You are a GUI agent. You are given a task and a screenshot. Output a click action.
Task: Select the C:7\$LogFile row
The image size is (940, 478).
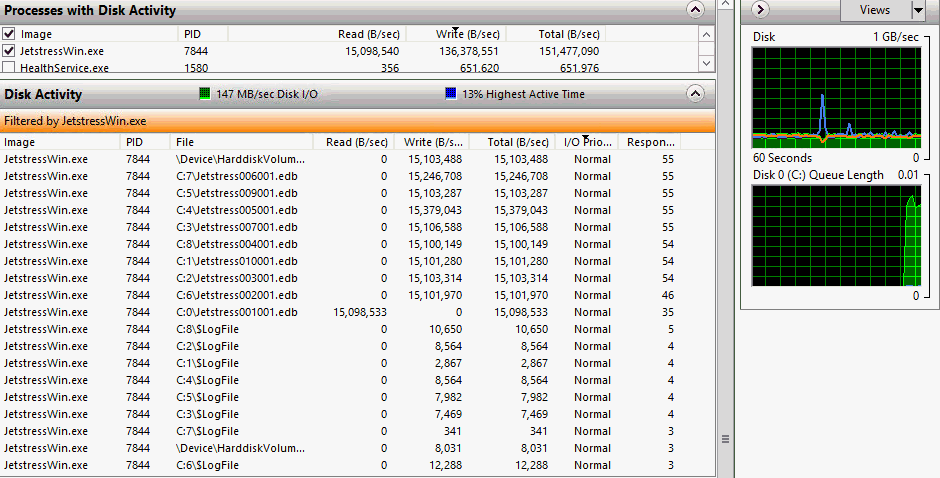358,431
